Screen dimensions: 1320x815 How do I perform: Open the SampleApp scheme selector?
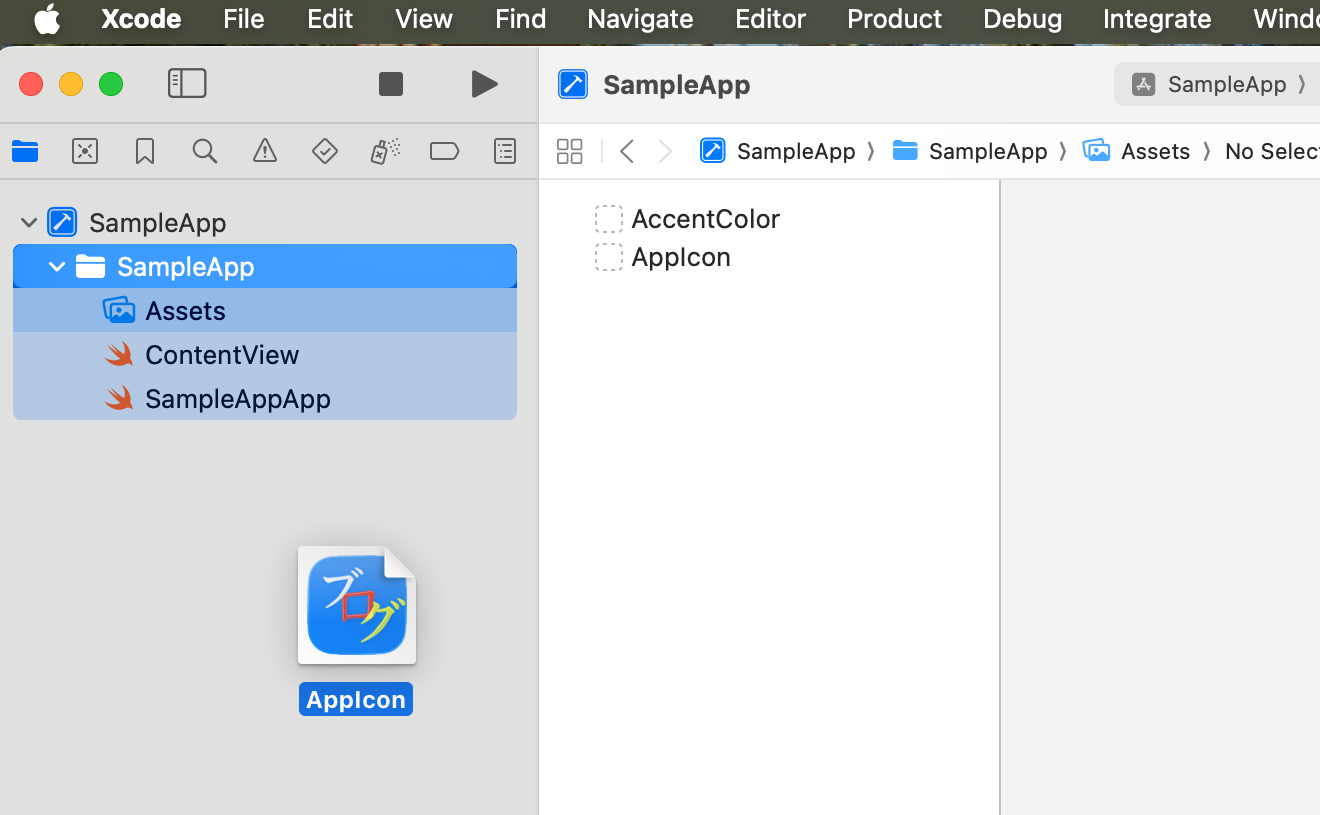tap(1217, 84)
